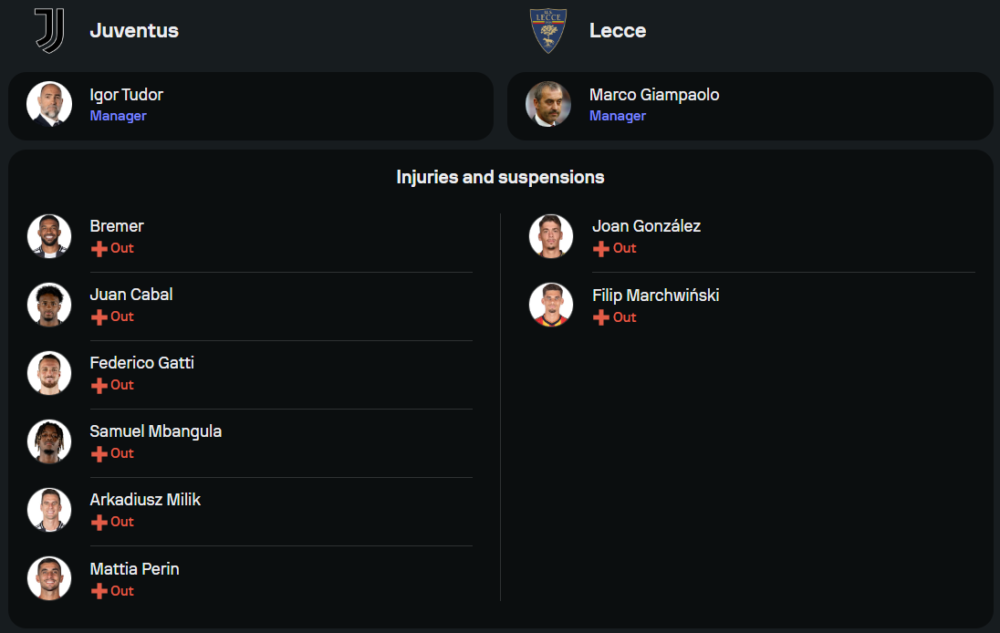
Task: Click Federico Gatti's player avatar
Action: pos(49,373)
